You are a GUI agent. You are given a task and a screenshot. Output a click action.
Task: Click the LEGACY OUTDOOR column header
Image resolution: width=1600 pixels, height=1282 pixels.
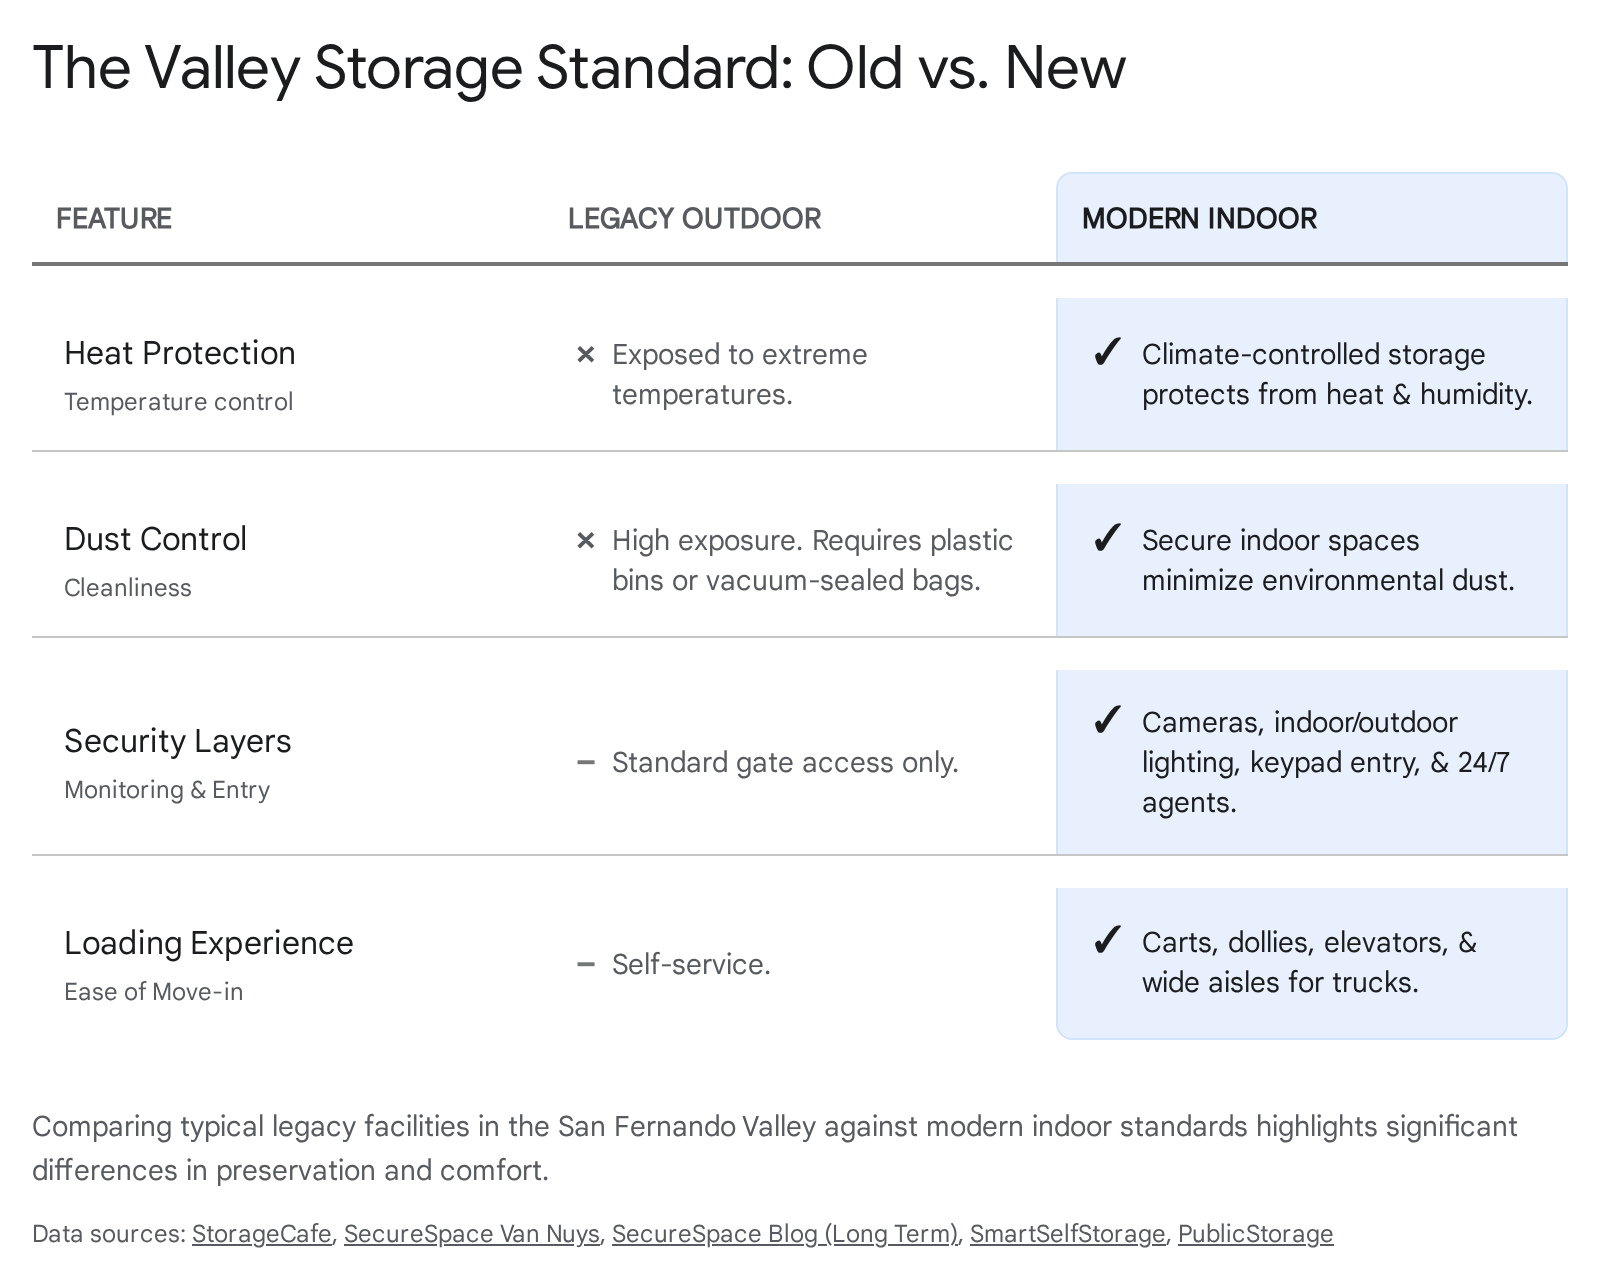point(694,219)
